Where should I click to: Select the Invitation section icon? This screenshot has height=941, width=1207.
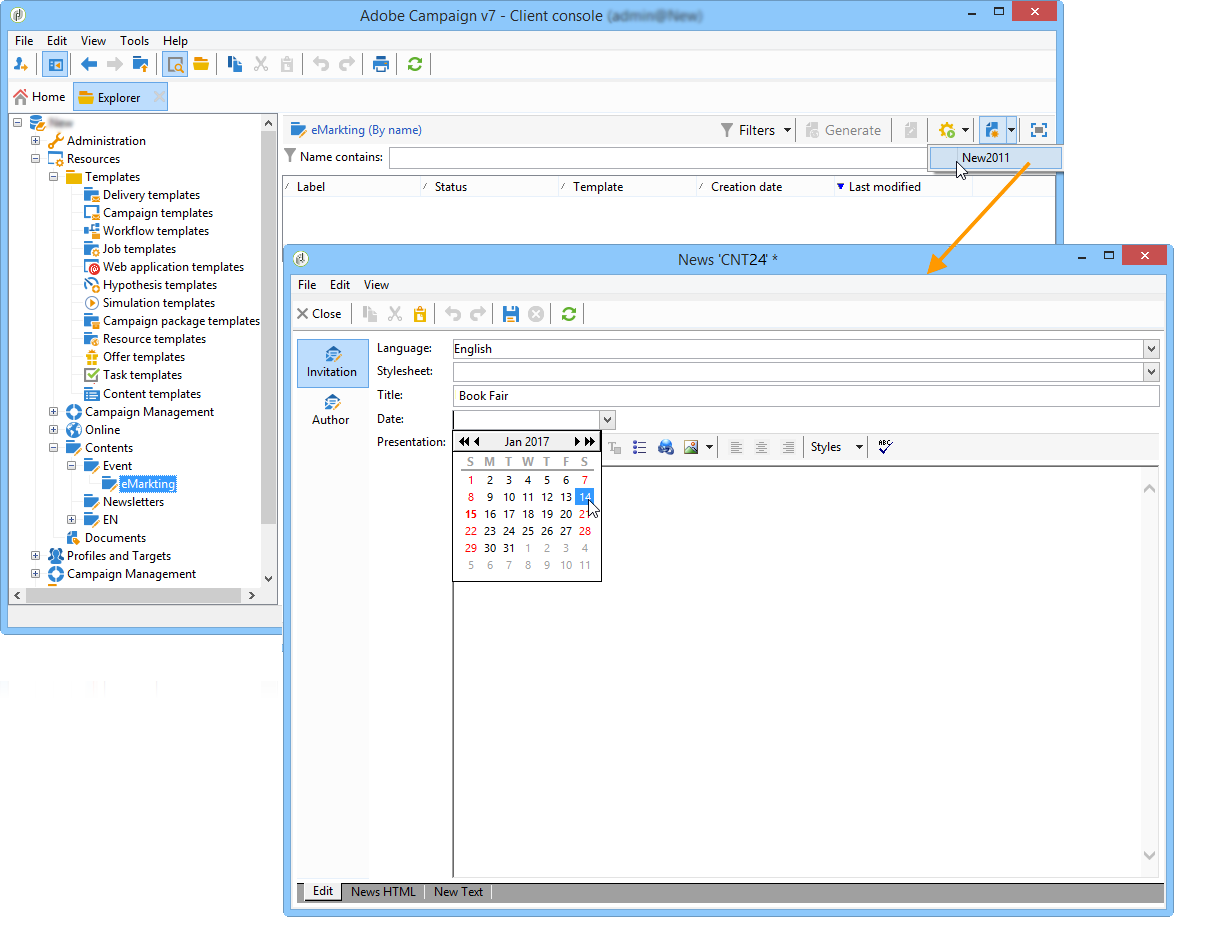point(333,363)
